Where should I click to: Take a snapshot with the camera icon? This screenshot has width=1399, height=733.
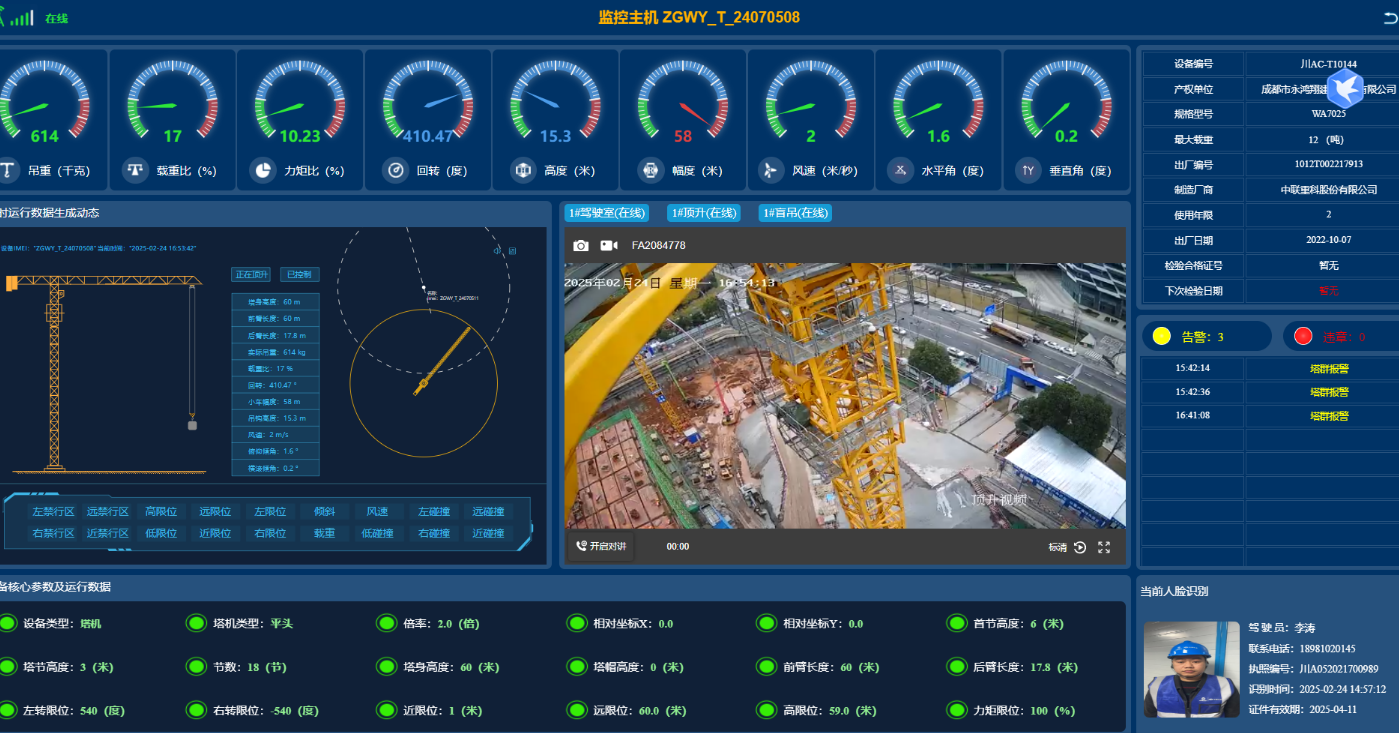tap(580, 246)
